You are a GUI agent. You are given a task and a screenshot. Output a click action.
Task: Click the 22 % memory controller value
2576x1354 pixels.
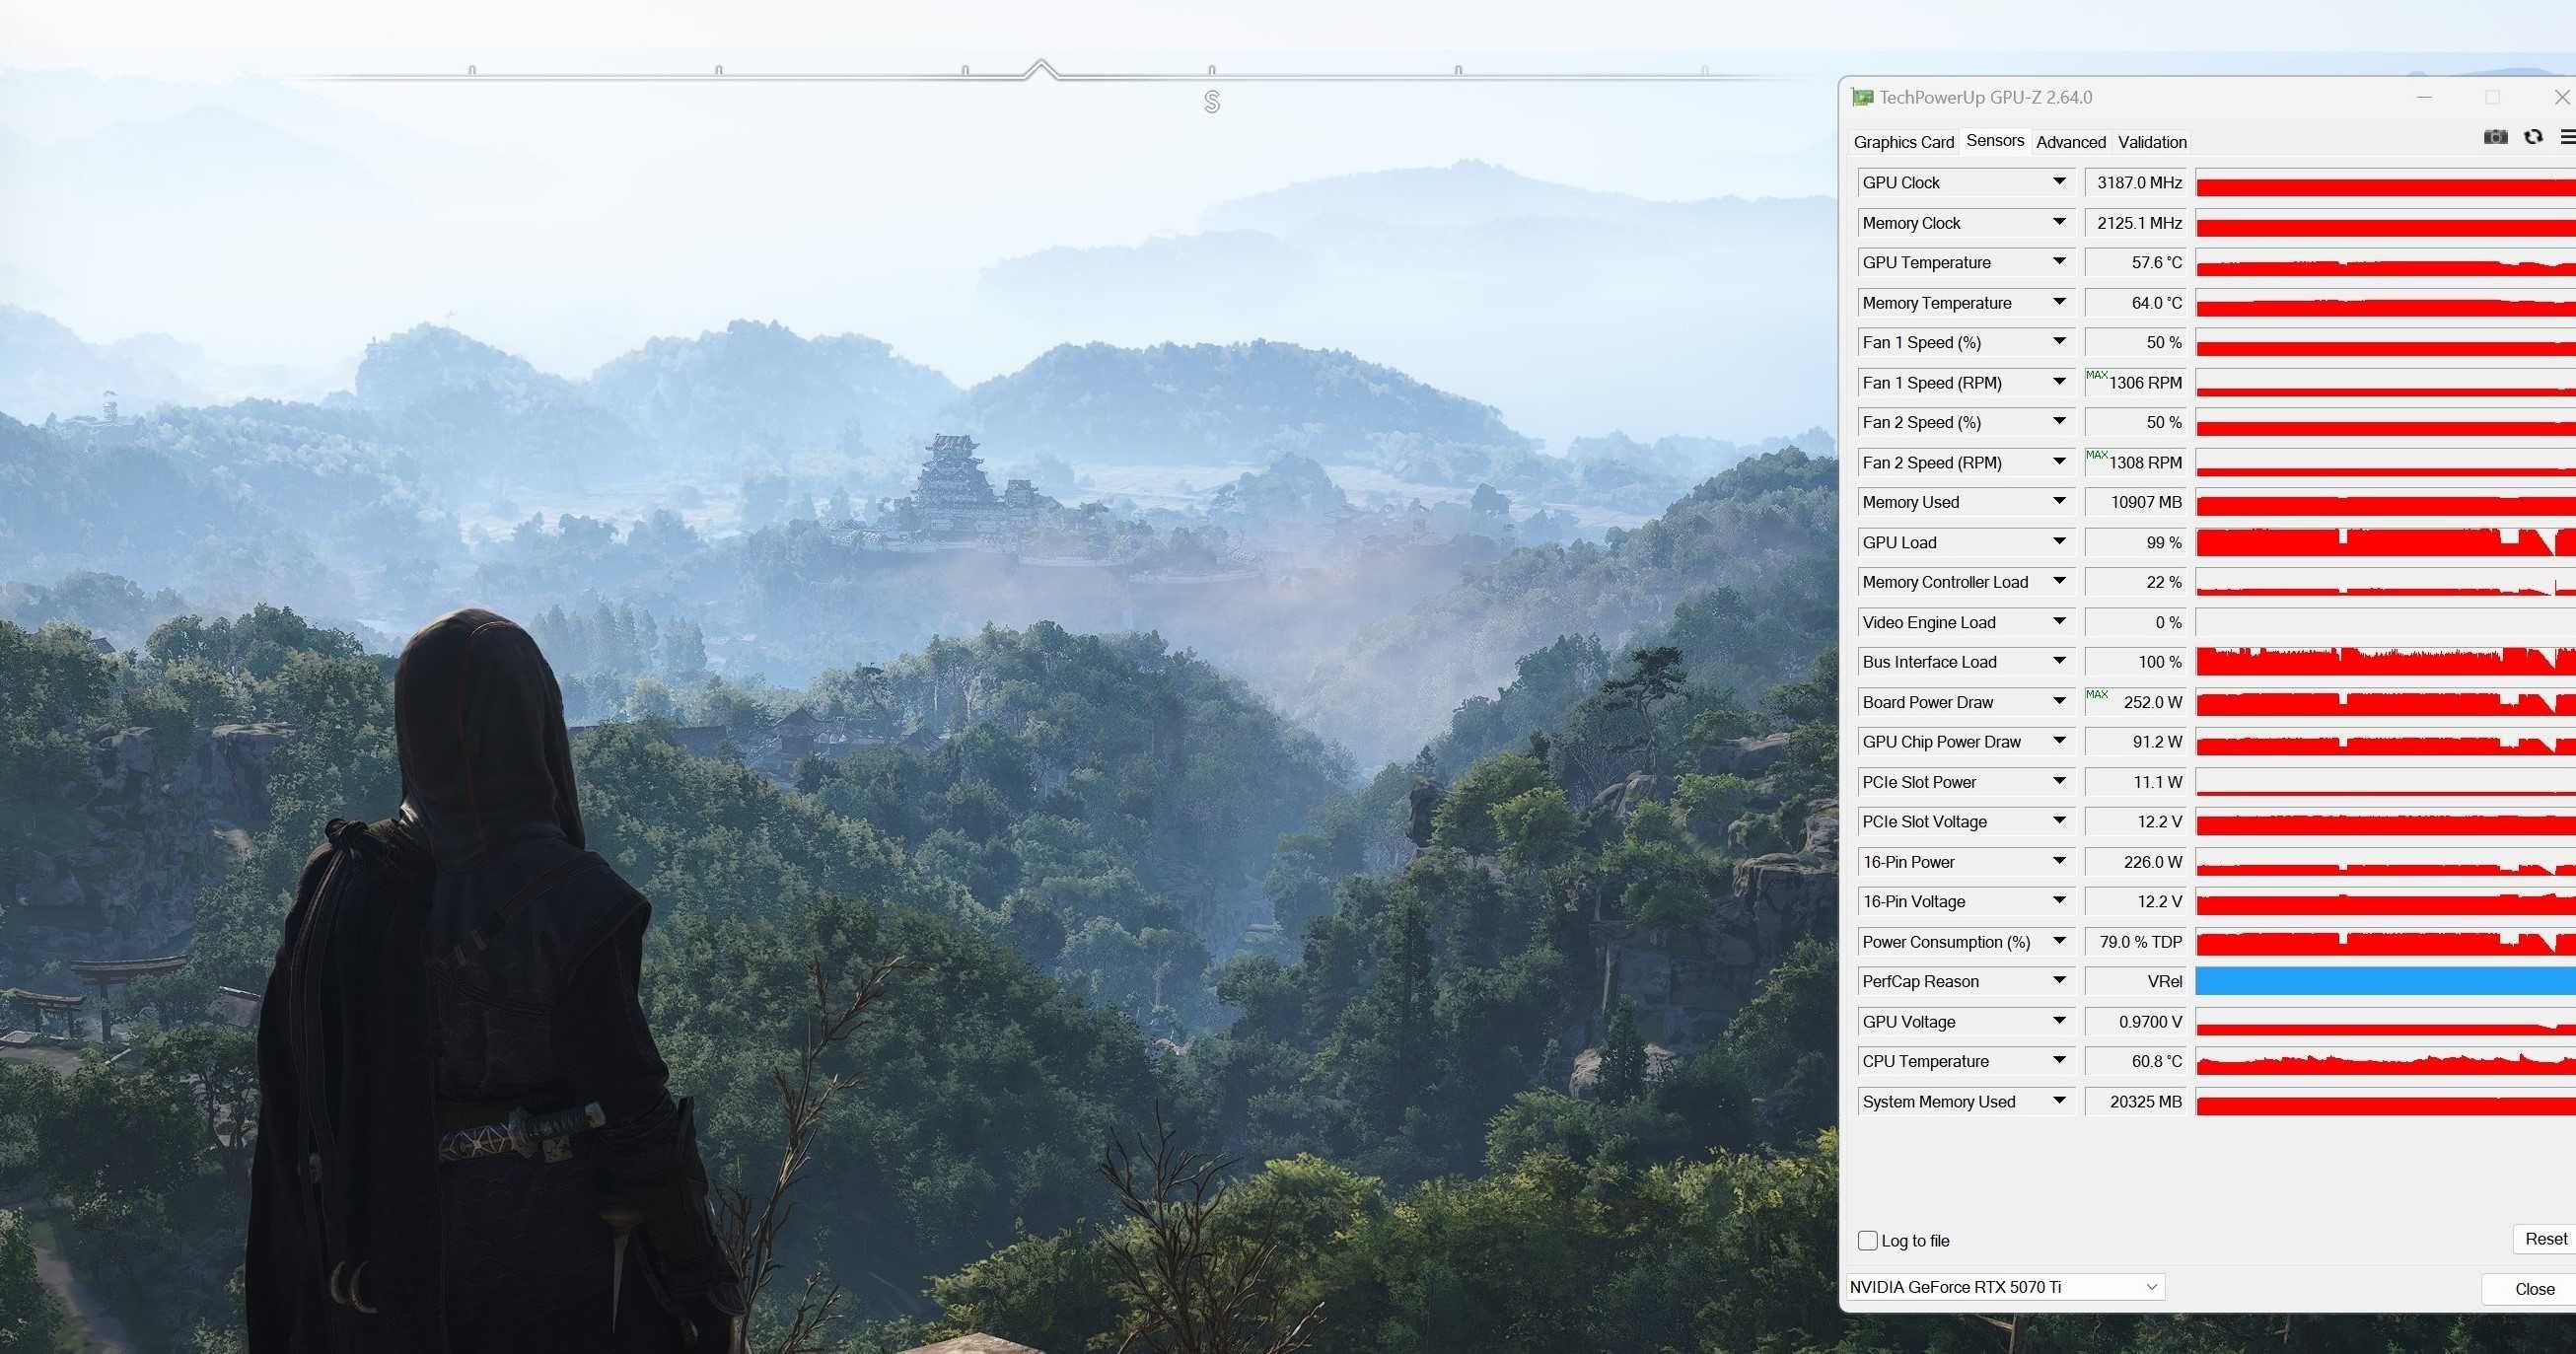2136,581
